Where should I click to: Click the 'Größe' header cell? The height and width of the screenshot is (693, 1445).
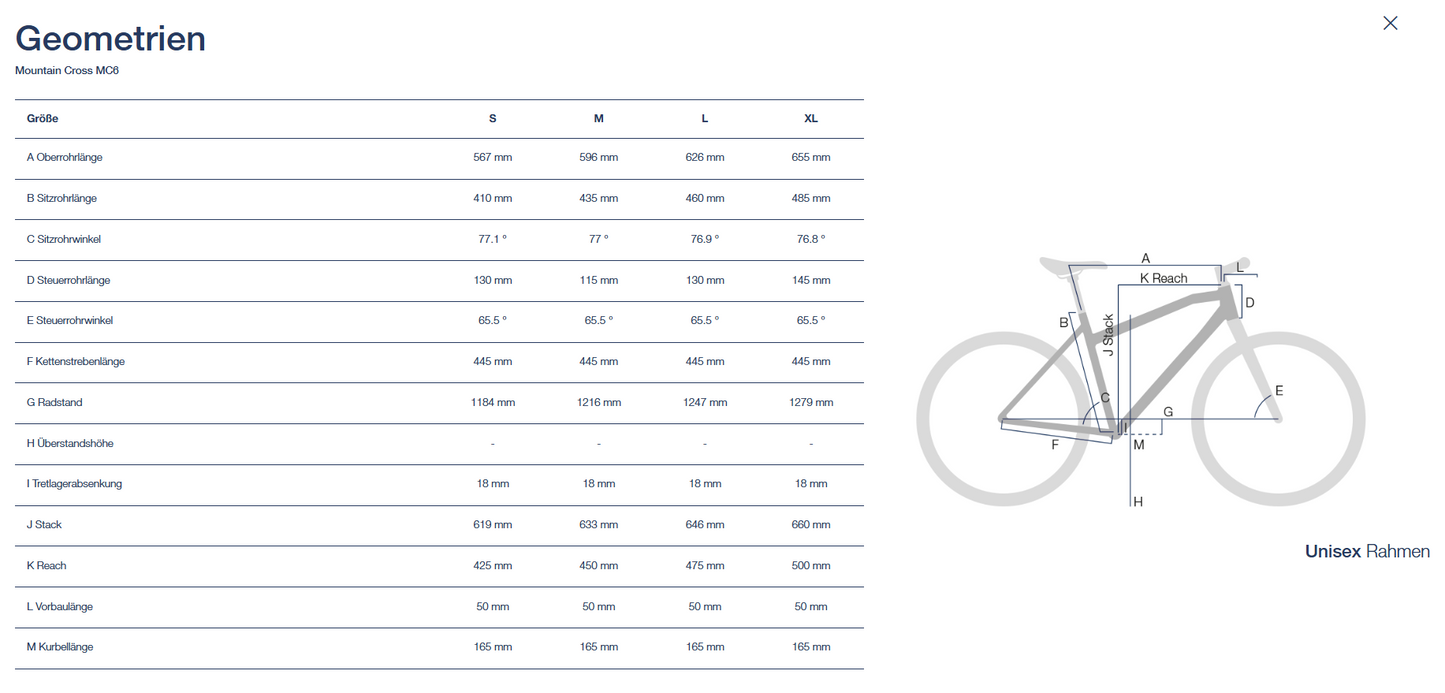coord(43,118)
